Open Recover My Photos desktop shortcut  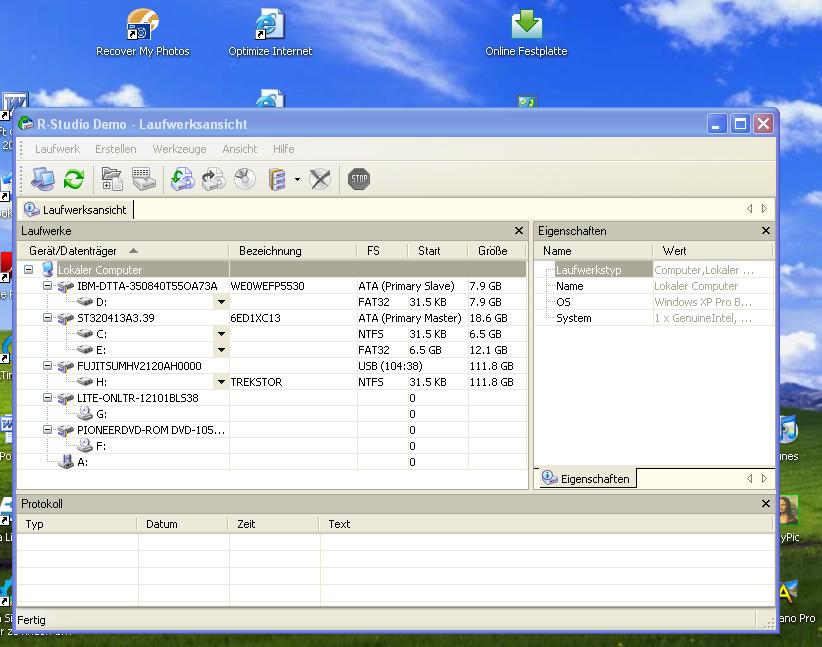(143, 33)
